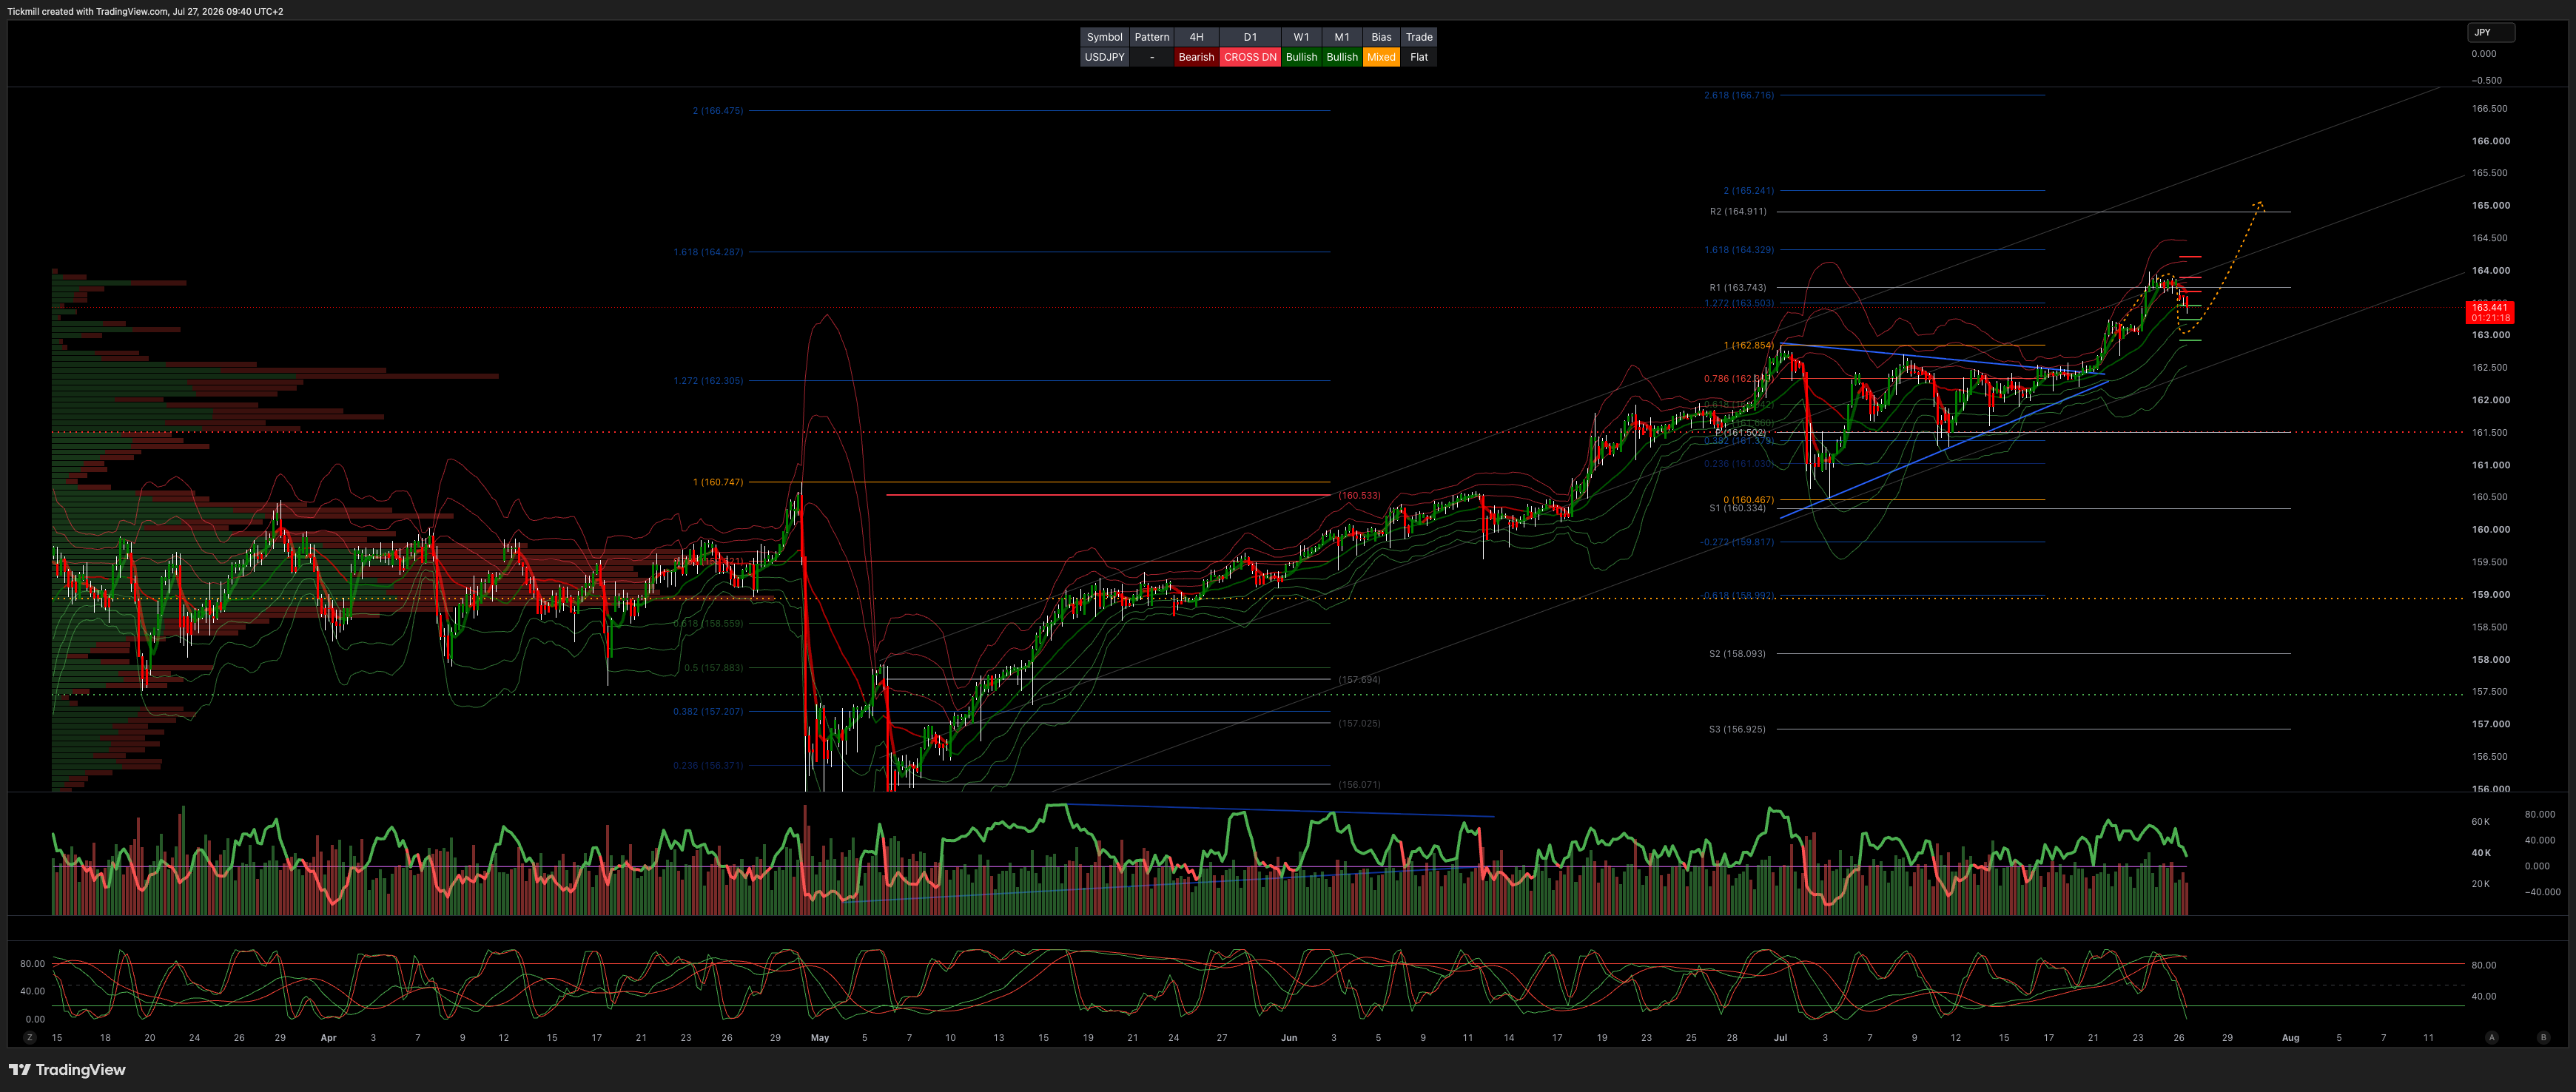
Task: Click the 60K volume axis label
Action: point(2480,822)
